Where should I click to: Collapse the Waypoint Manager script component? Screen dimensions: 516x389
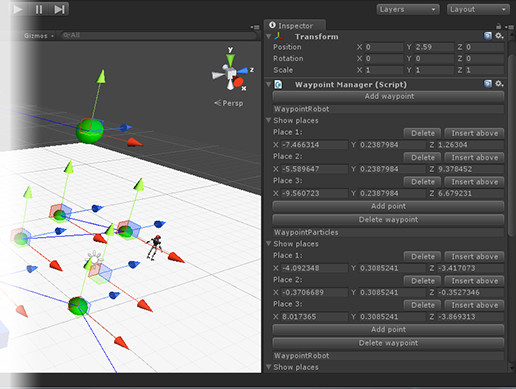[269, 84]
